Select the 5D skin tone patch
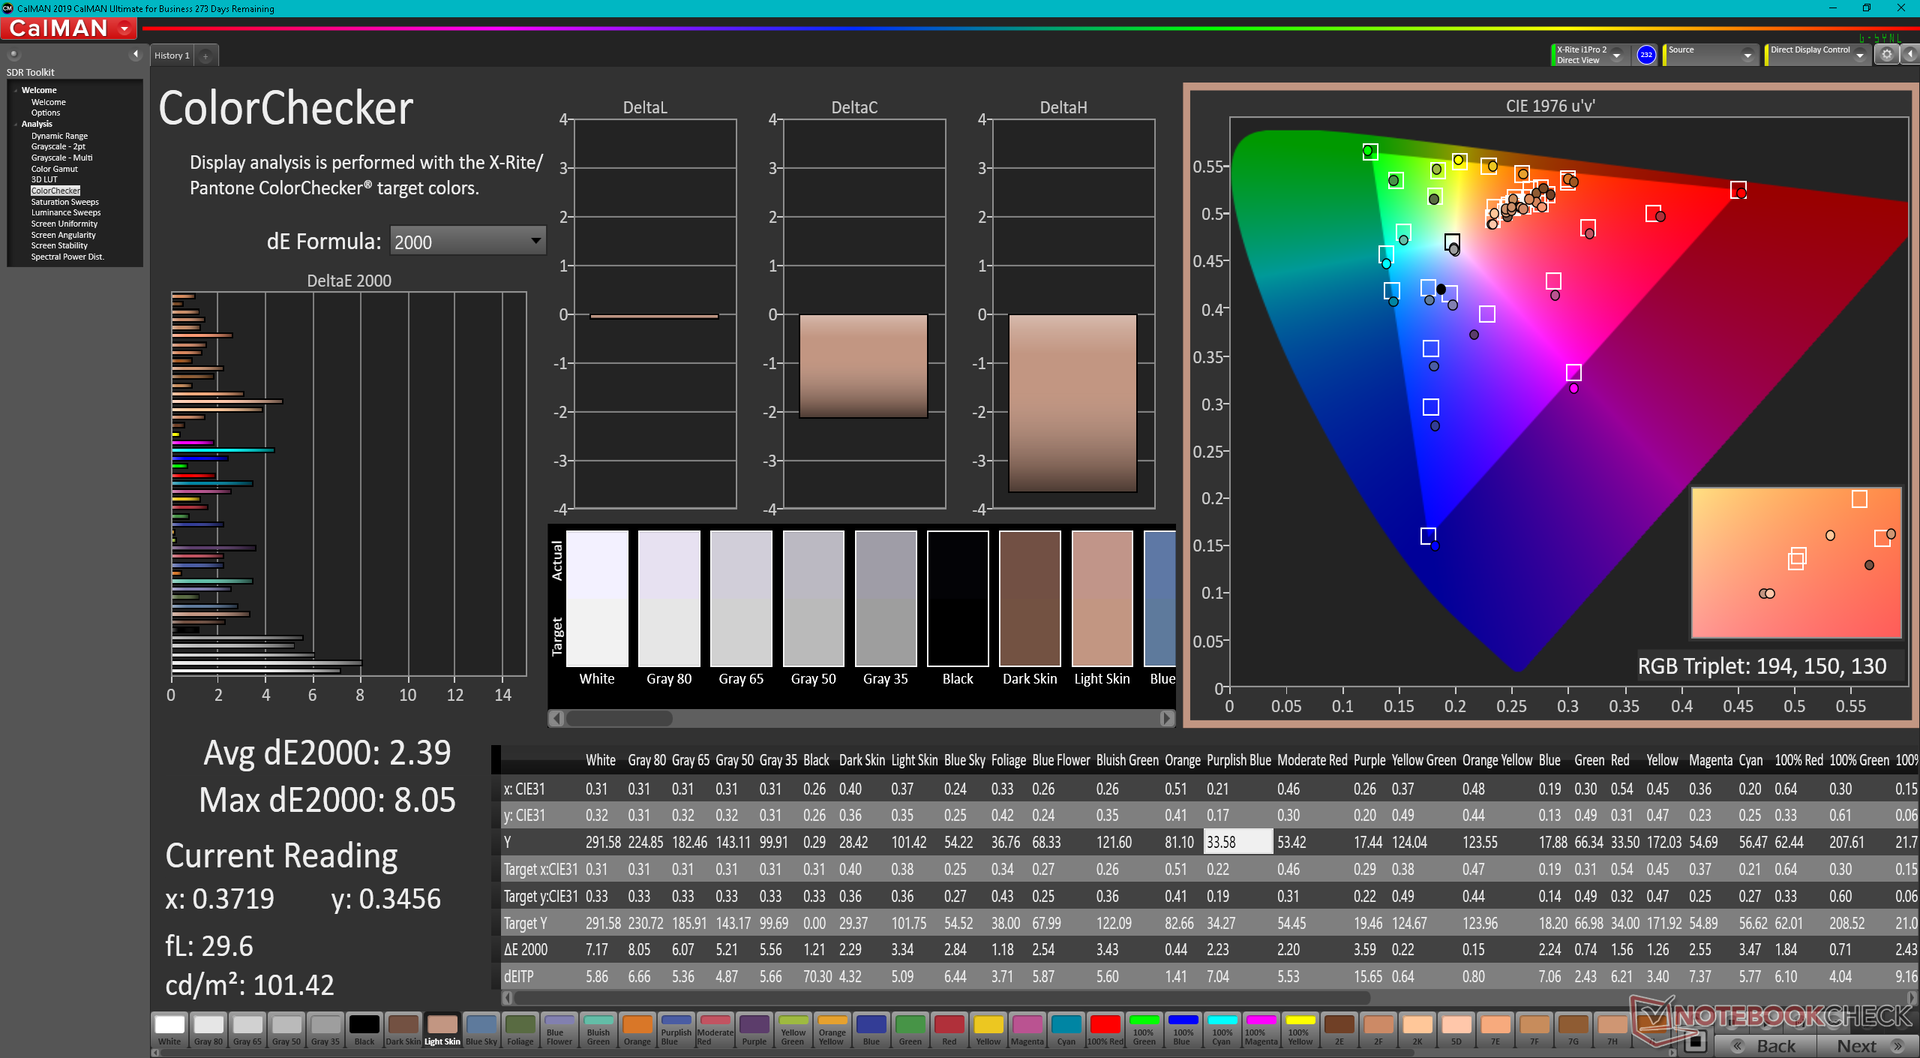1920x1058 pixels. tap(1456, 1030)
